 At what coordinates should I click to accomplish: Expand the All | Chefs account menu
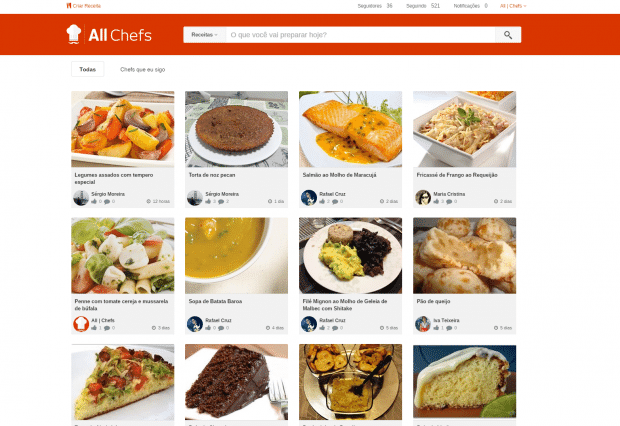pyautogui.click(x=513, y=6)
